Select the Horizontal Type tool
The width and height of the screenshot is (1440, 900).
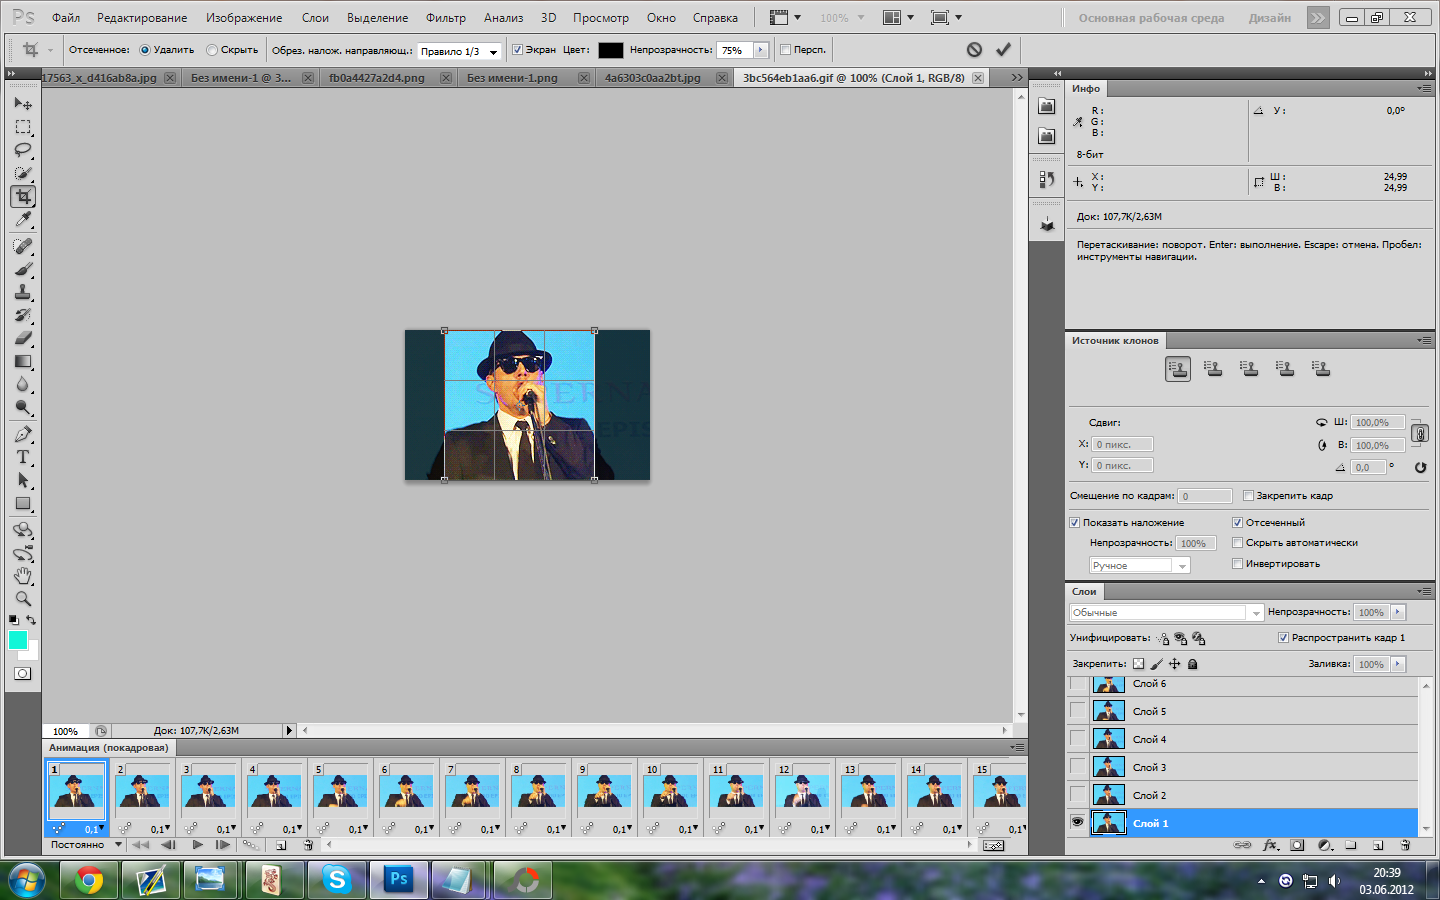[x=23, y=457]
